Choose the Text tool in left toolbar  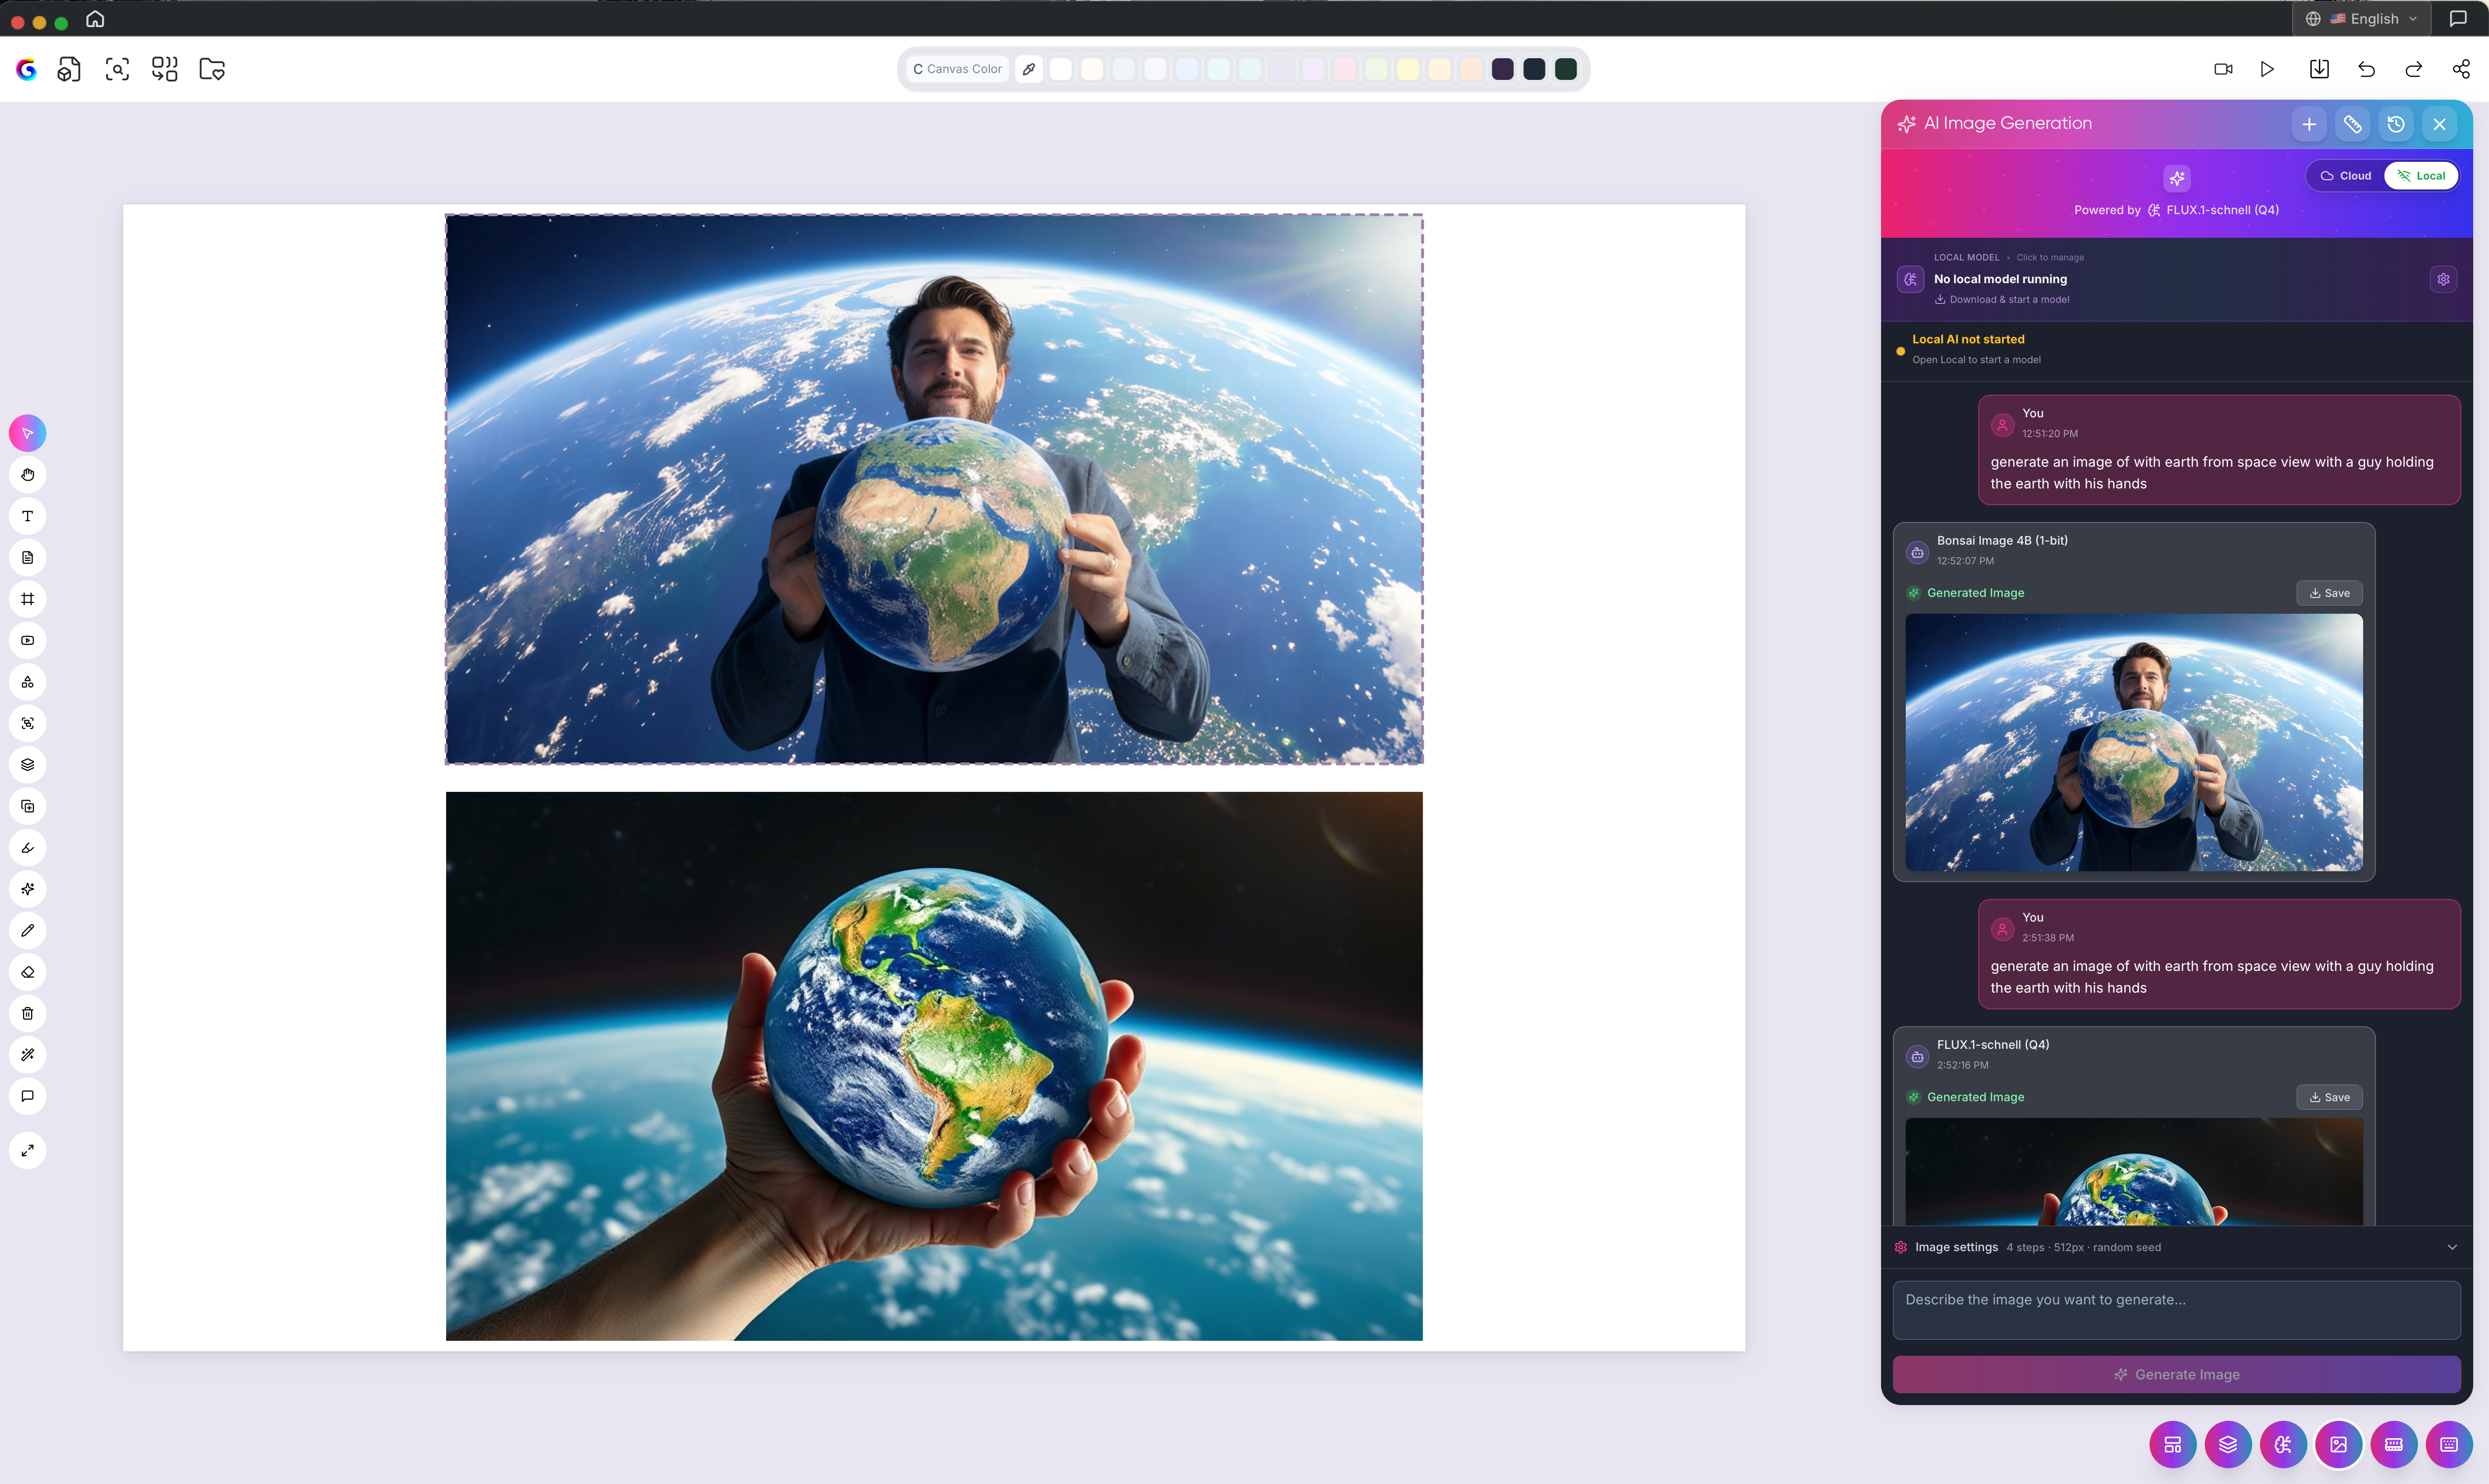pos(28,516)
